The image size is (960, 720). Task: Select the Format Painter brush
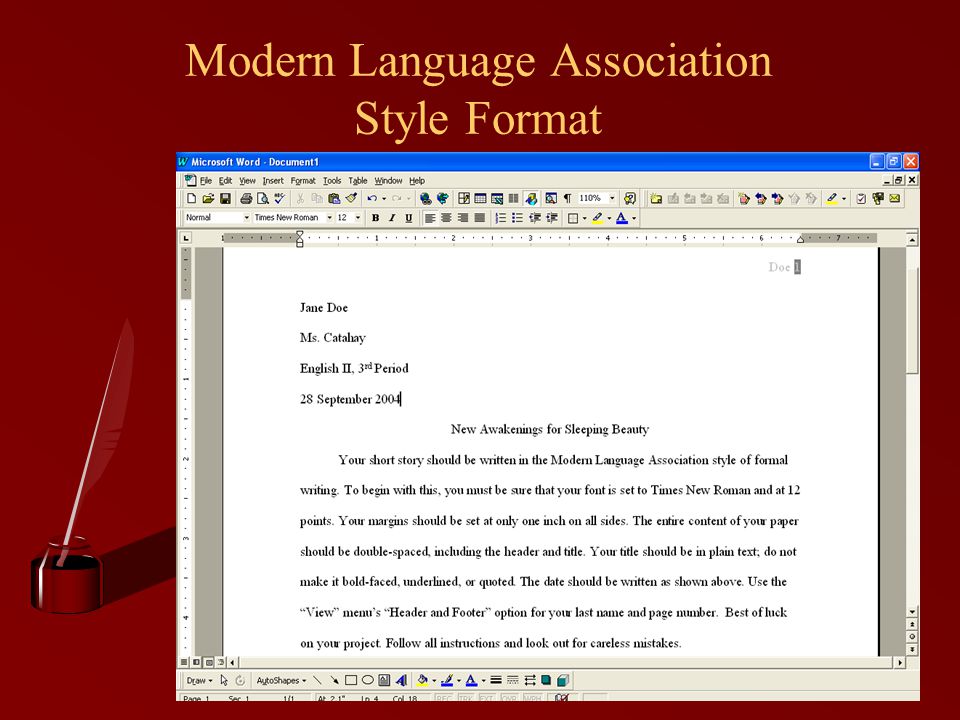point(351,198)
